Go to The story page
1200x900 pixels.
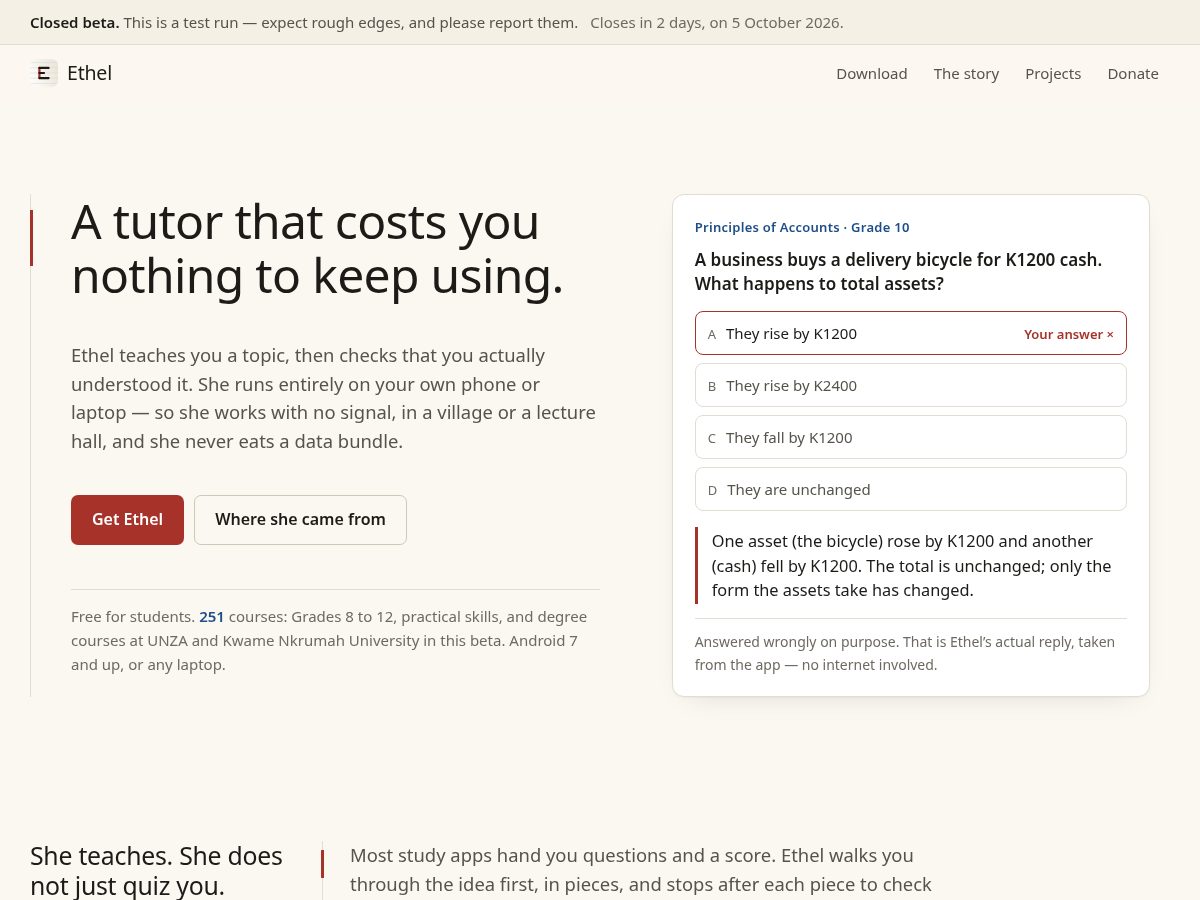[x=966, y=74]
